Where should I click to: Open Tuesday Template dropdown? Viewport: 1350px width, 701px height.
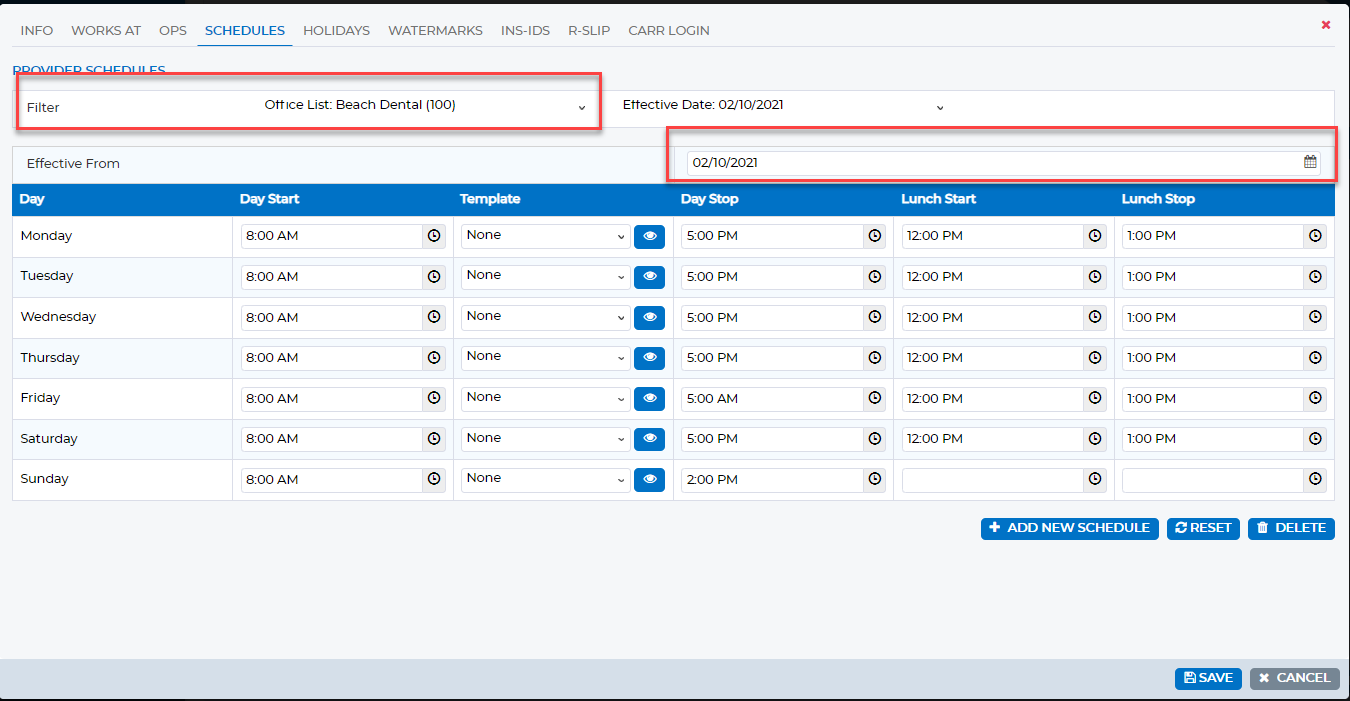coord(545,276)
